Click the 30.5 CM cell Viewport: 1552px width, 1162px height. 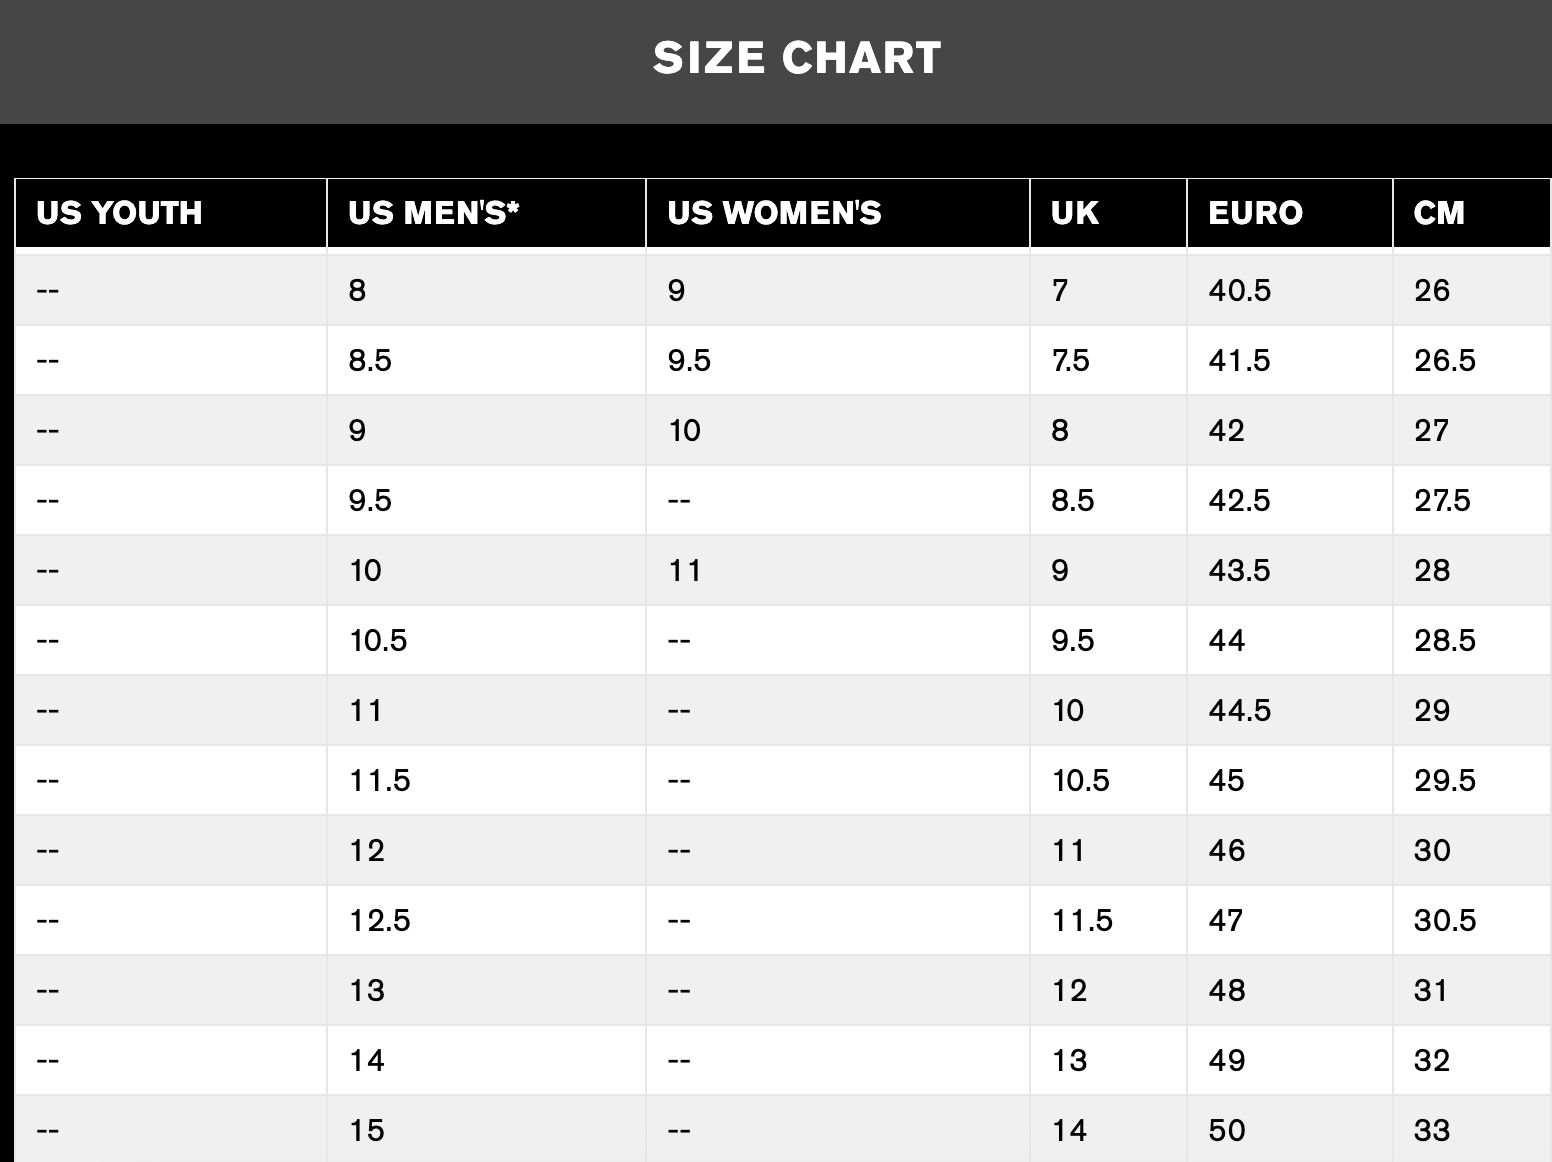1472,920
